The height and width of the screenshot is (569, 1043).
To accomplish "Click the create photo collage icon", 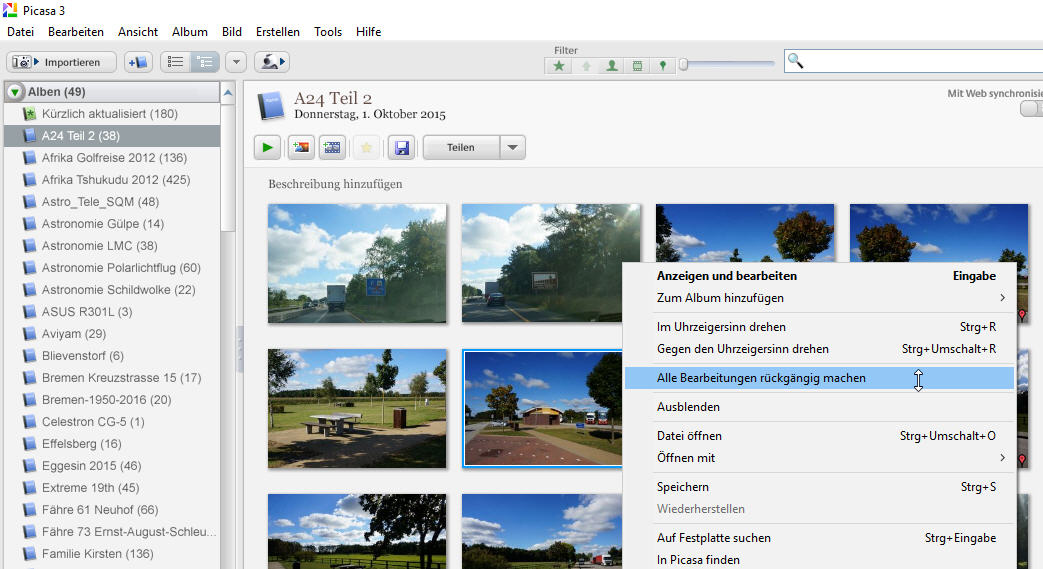I will 300,148.
